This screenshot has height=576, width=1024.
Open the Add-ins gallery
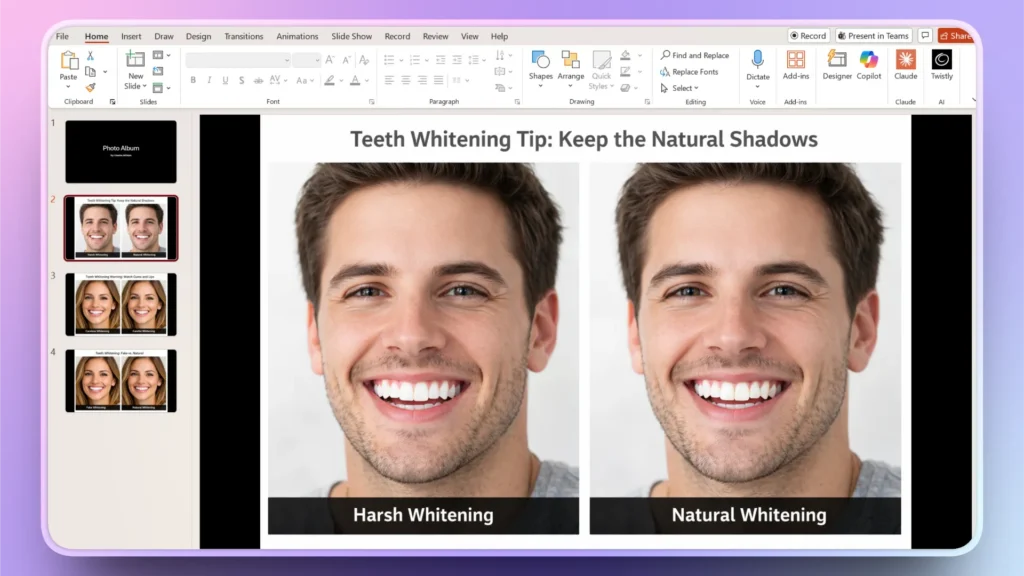(x=795, y=65)
